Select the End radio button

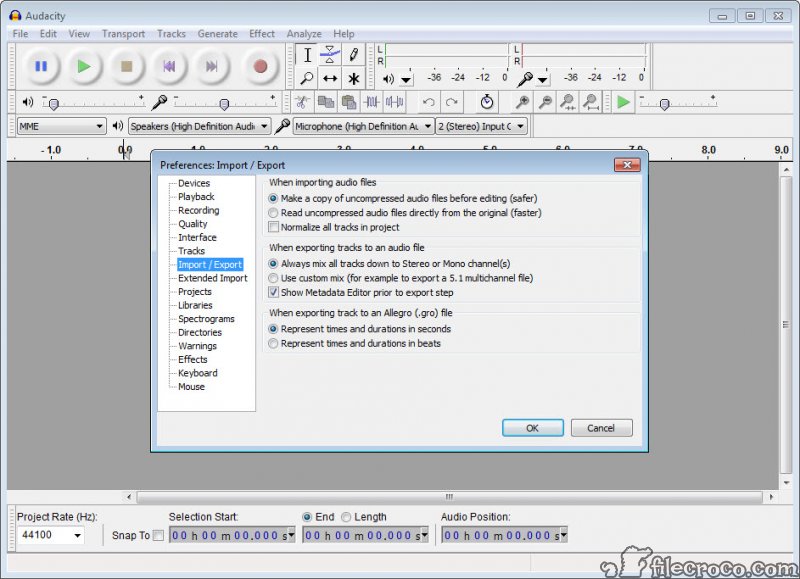pos(307,517)
